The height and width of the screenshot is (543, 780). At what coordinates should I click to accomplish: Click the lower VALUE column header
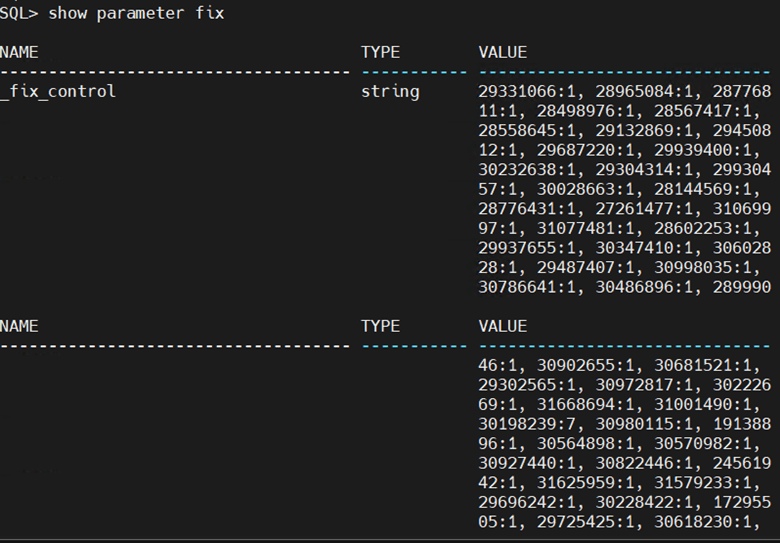(503, 326)
